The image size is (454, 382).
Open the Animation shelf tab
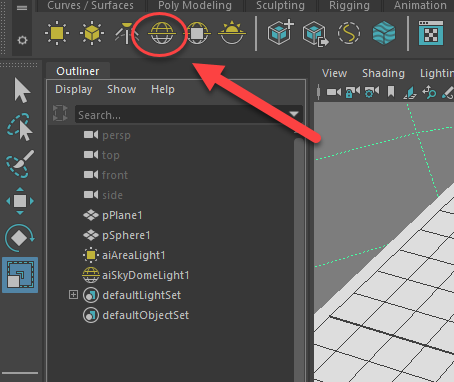[x=420, y=5]
